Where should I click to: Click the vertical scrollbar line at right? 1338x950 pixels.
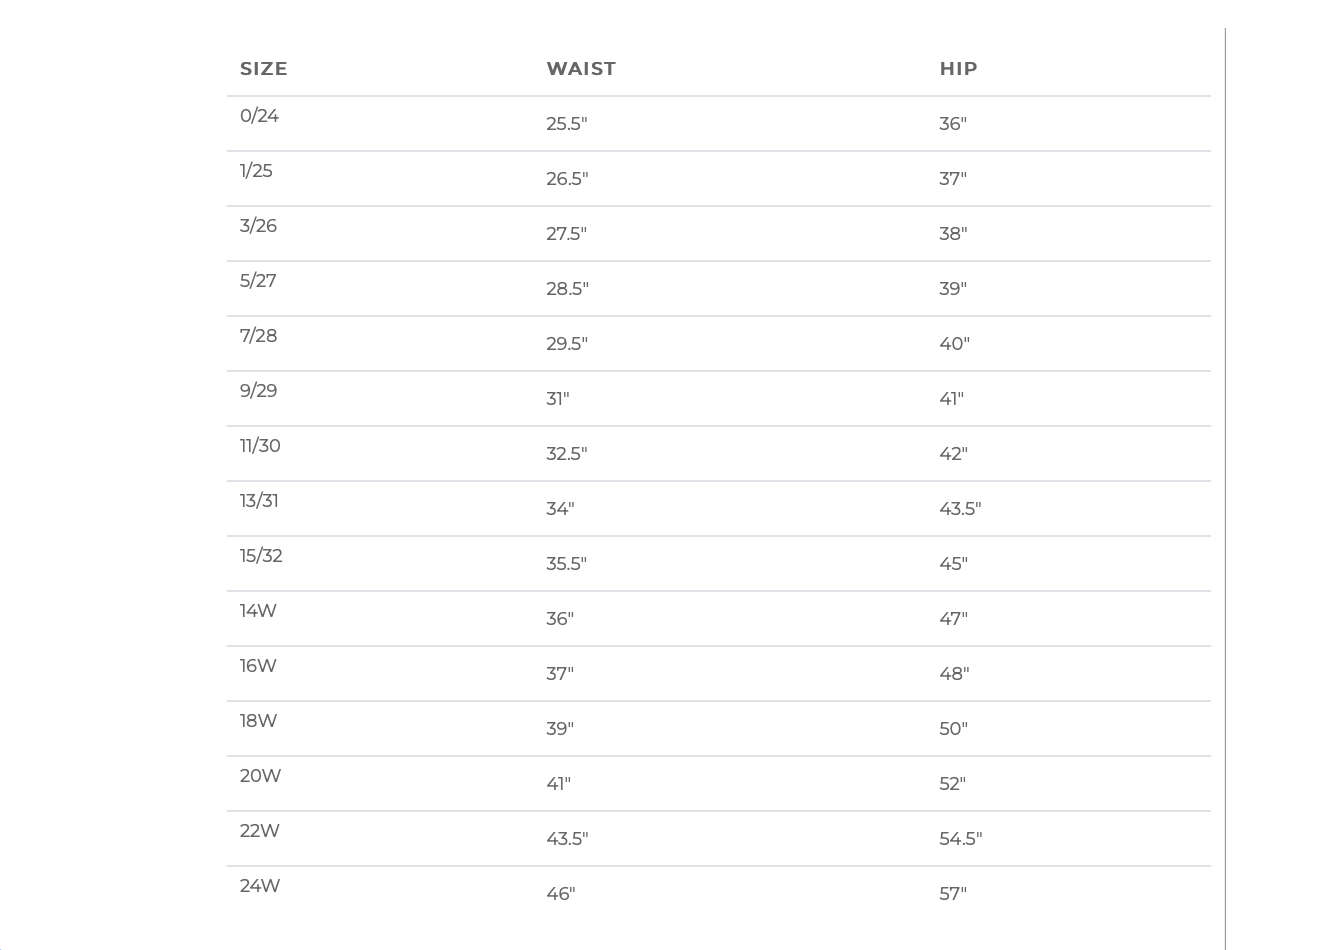[1225, 488]
